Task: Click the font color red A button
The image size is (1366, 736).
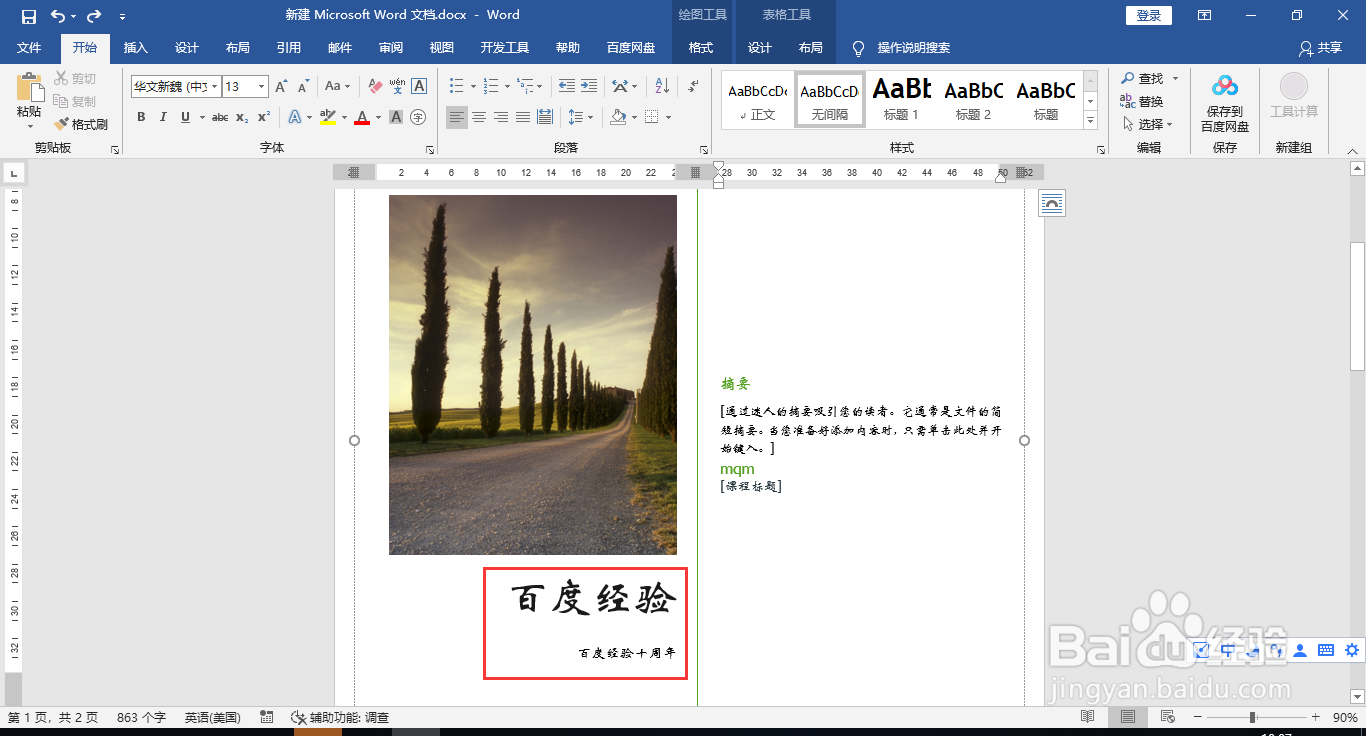Action: pyautogui.click(x=361, y=117)
